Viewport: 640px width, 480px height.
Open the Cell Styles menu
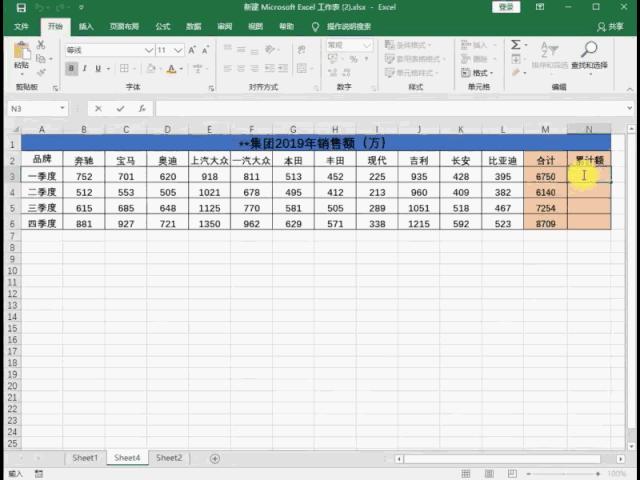point(411,73)
